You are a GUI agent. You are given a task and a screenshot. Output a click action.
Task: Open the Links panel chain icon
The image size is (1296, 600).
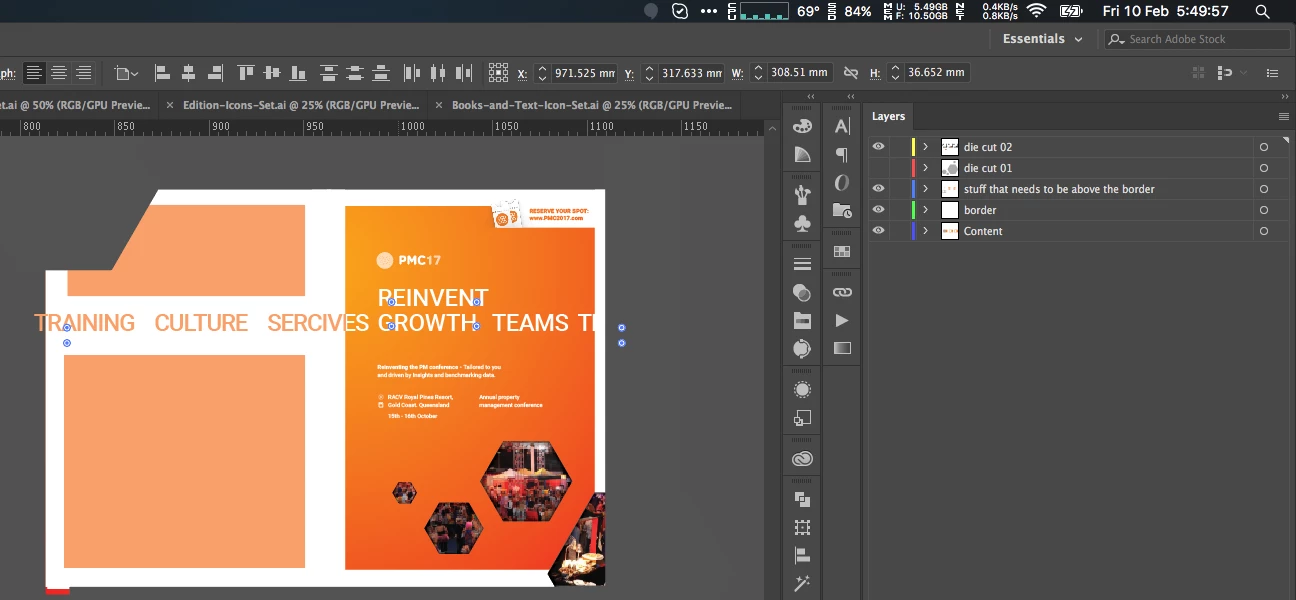[x=842, y=292]
